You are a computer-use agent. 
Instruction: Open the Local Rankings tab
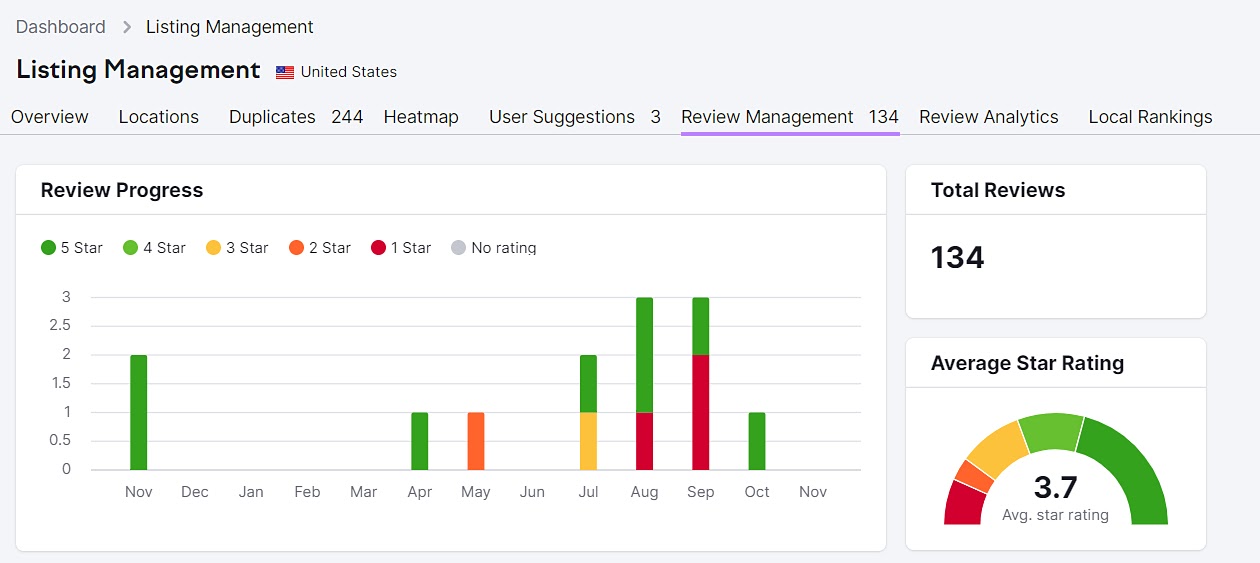[x=1150, y=117]
